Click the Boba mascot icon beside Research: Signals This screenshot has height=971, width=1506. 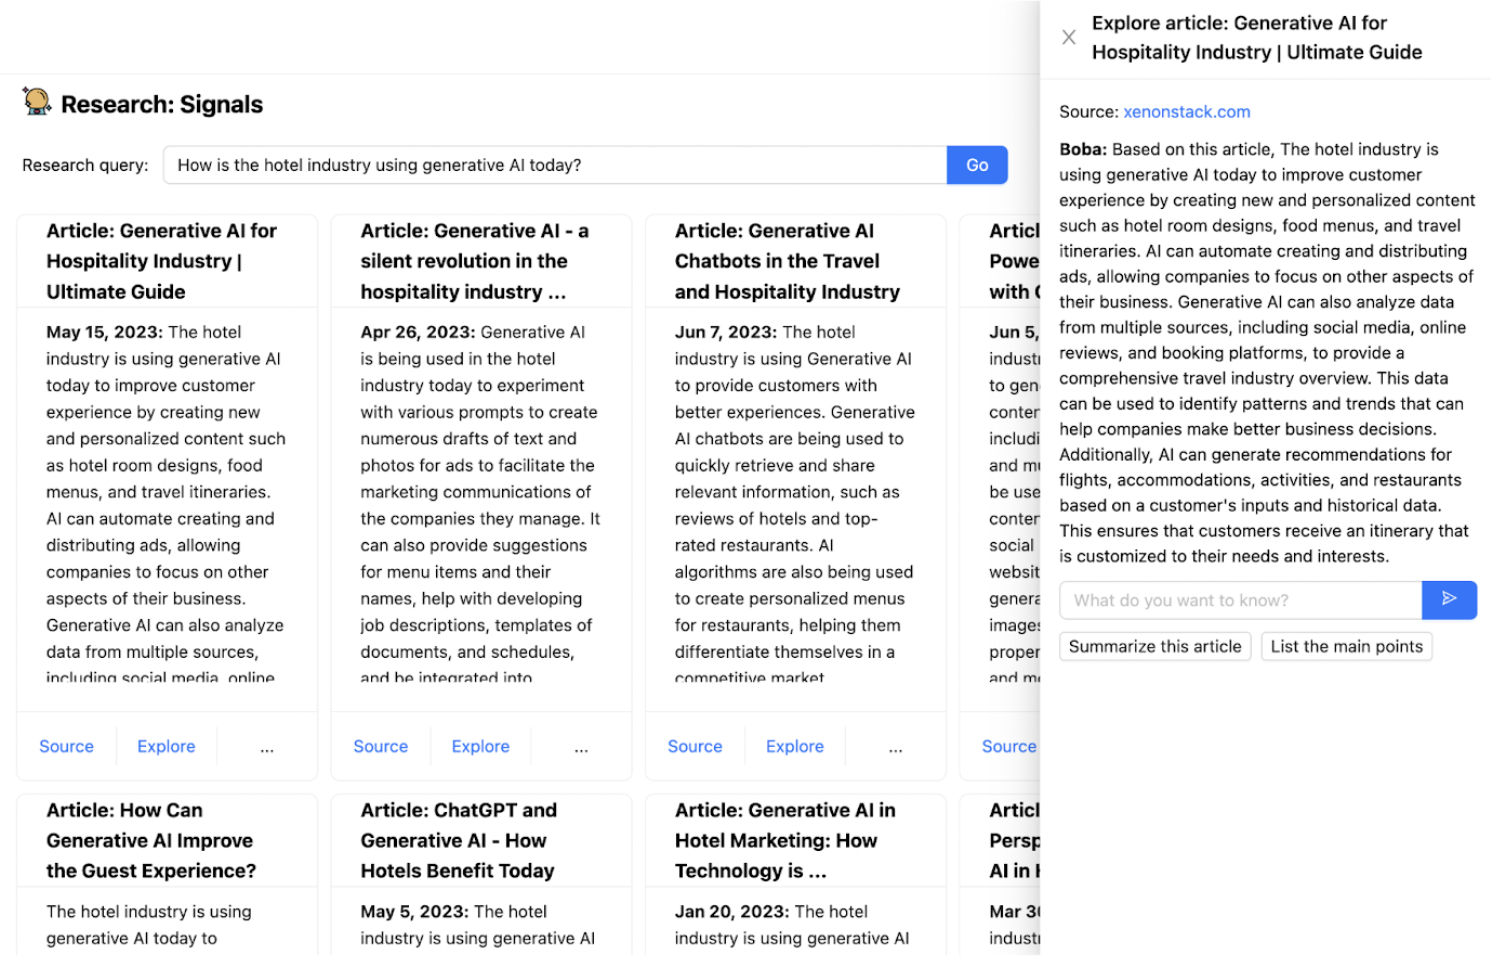(x=37, y=102)
